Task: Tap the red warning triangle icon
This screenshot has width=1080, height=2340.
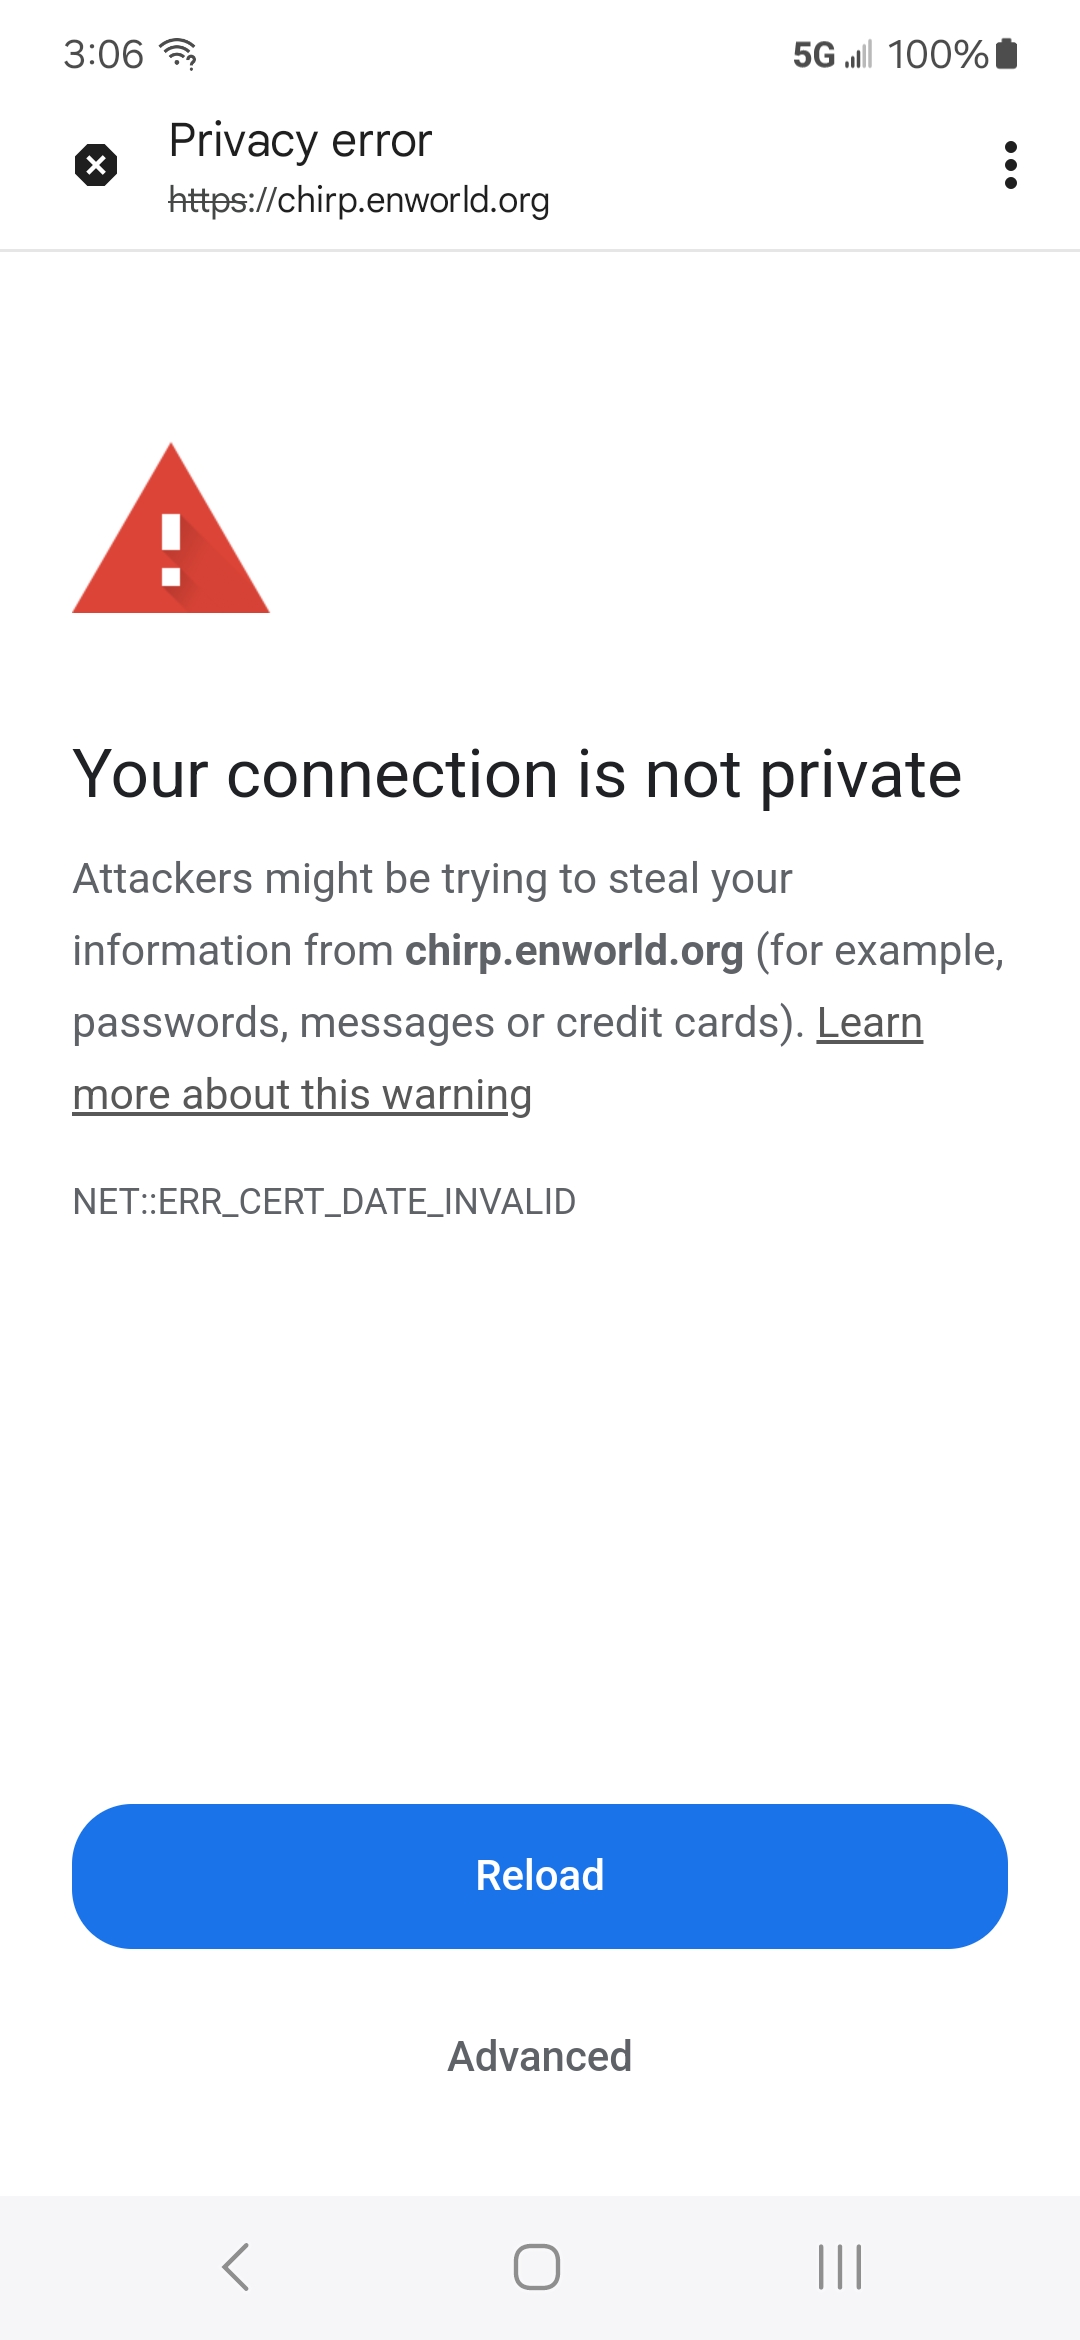Action: [171, 530]
